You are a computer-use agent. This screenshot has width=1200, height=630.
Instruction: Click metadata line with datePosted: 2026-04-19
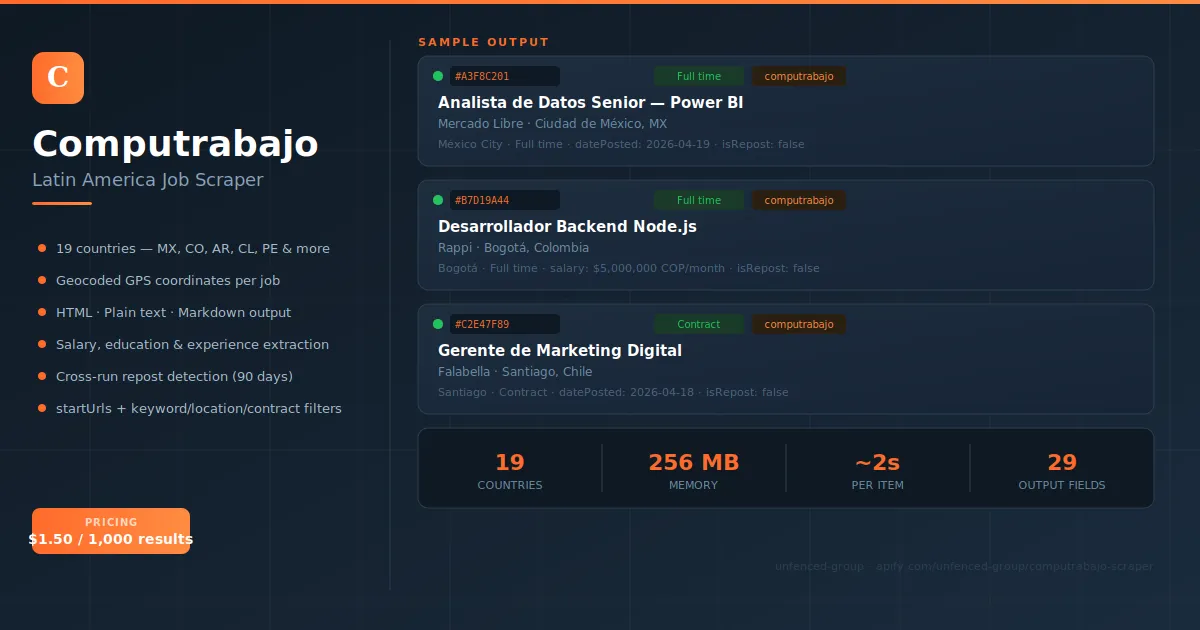point(621,144)
